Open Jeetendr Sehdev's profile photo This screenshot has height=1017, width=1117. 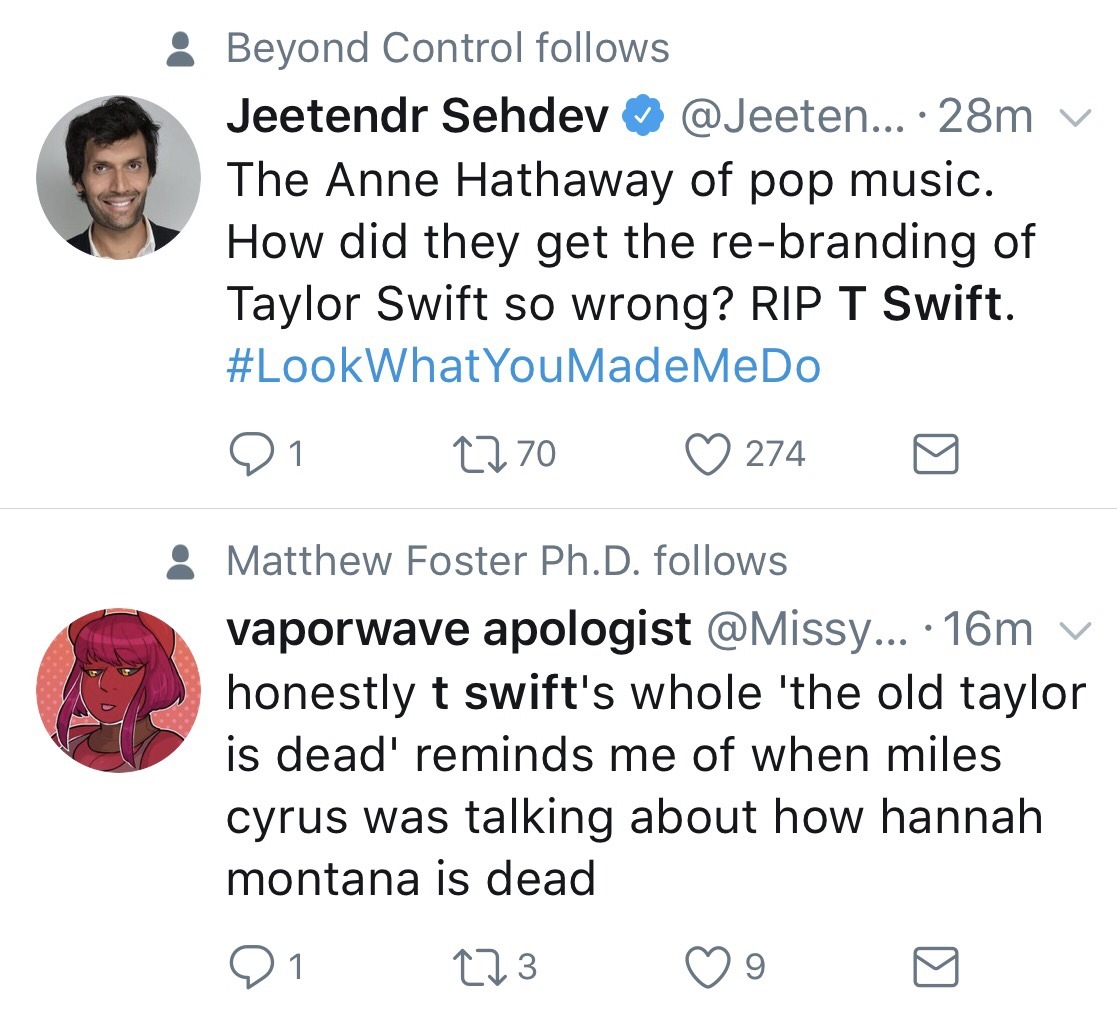click(x=118, y=178)
